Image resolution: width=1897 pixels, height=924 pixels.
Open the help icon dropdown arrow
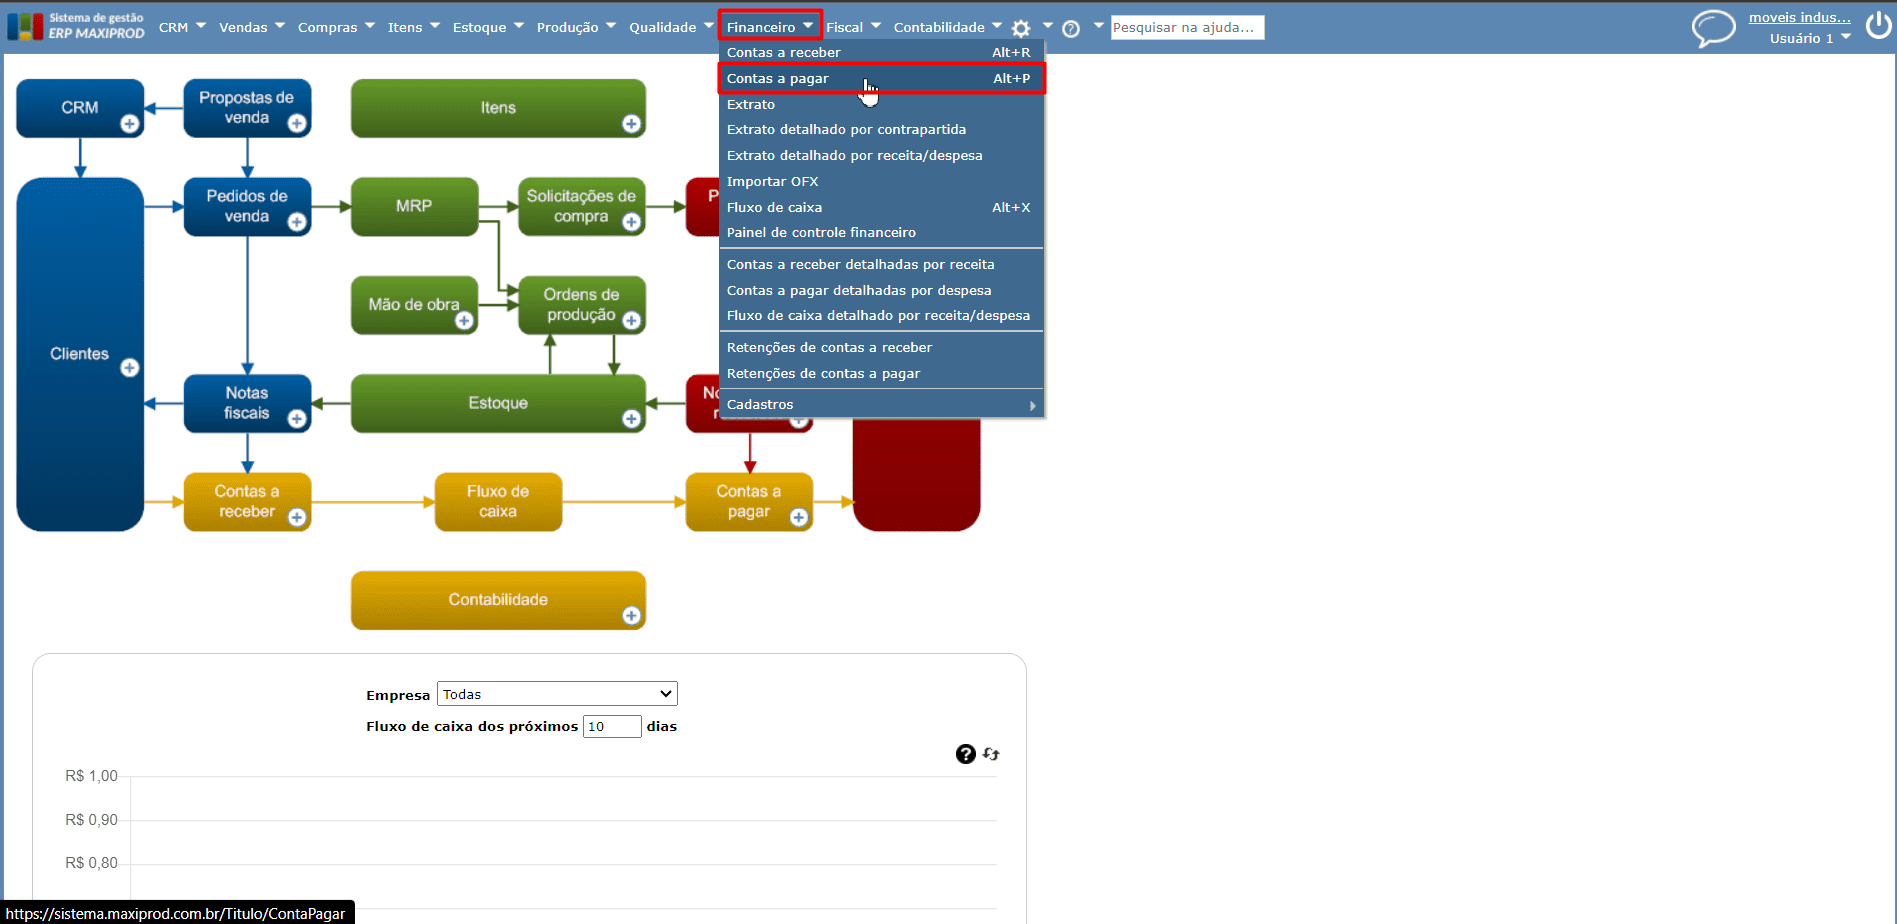pos(1098,25)
